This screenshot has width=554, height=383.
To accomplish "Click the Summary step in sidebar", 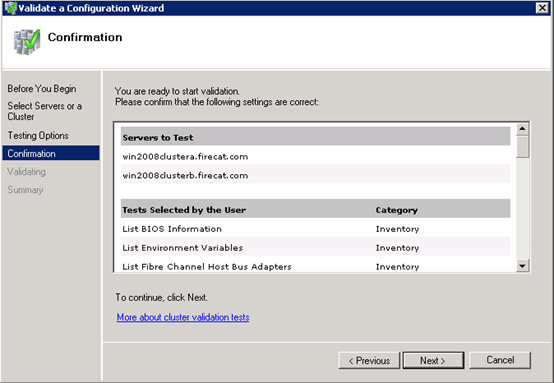I will pos(25,190).
